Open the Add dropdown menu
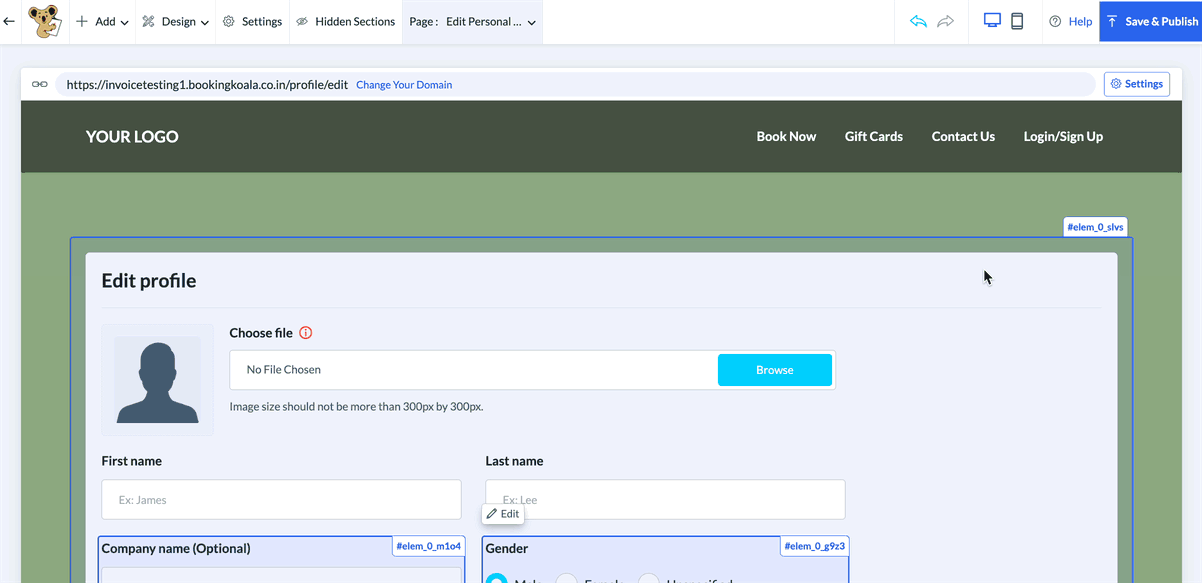This screenshot has width=1202, height=583. click(x=102, y=21)
